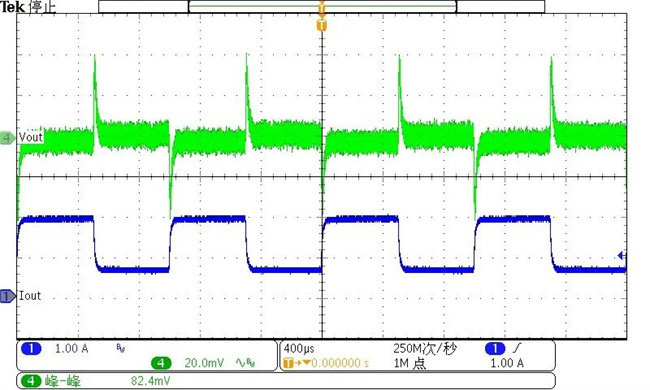The image size is (650, 390).
Task: Click the channel 1 bandwidth limit indicator
Action: pos(121,349)
